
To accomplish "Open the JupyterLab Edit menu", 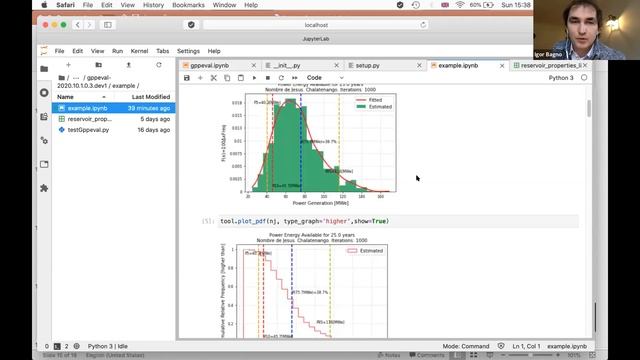I will (x=78, y=51).
